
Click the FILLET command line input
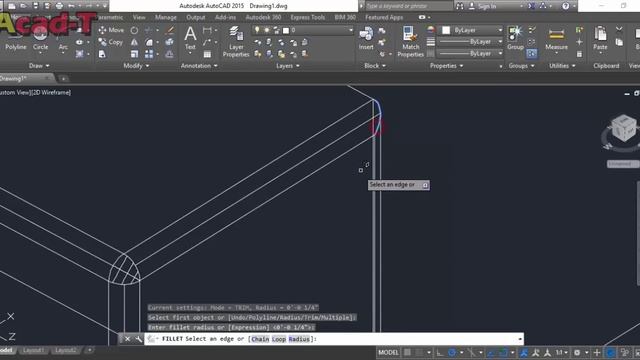coord(334,339)
